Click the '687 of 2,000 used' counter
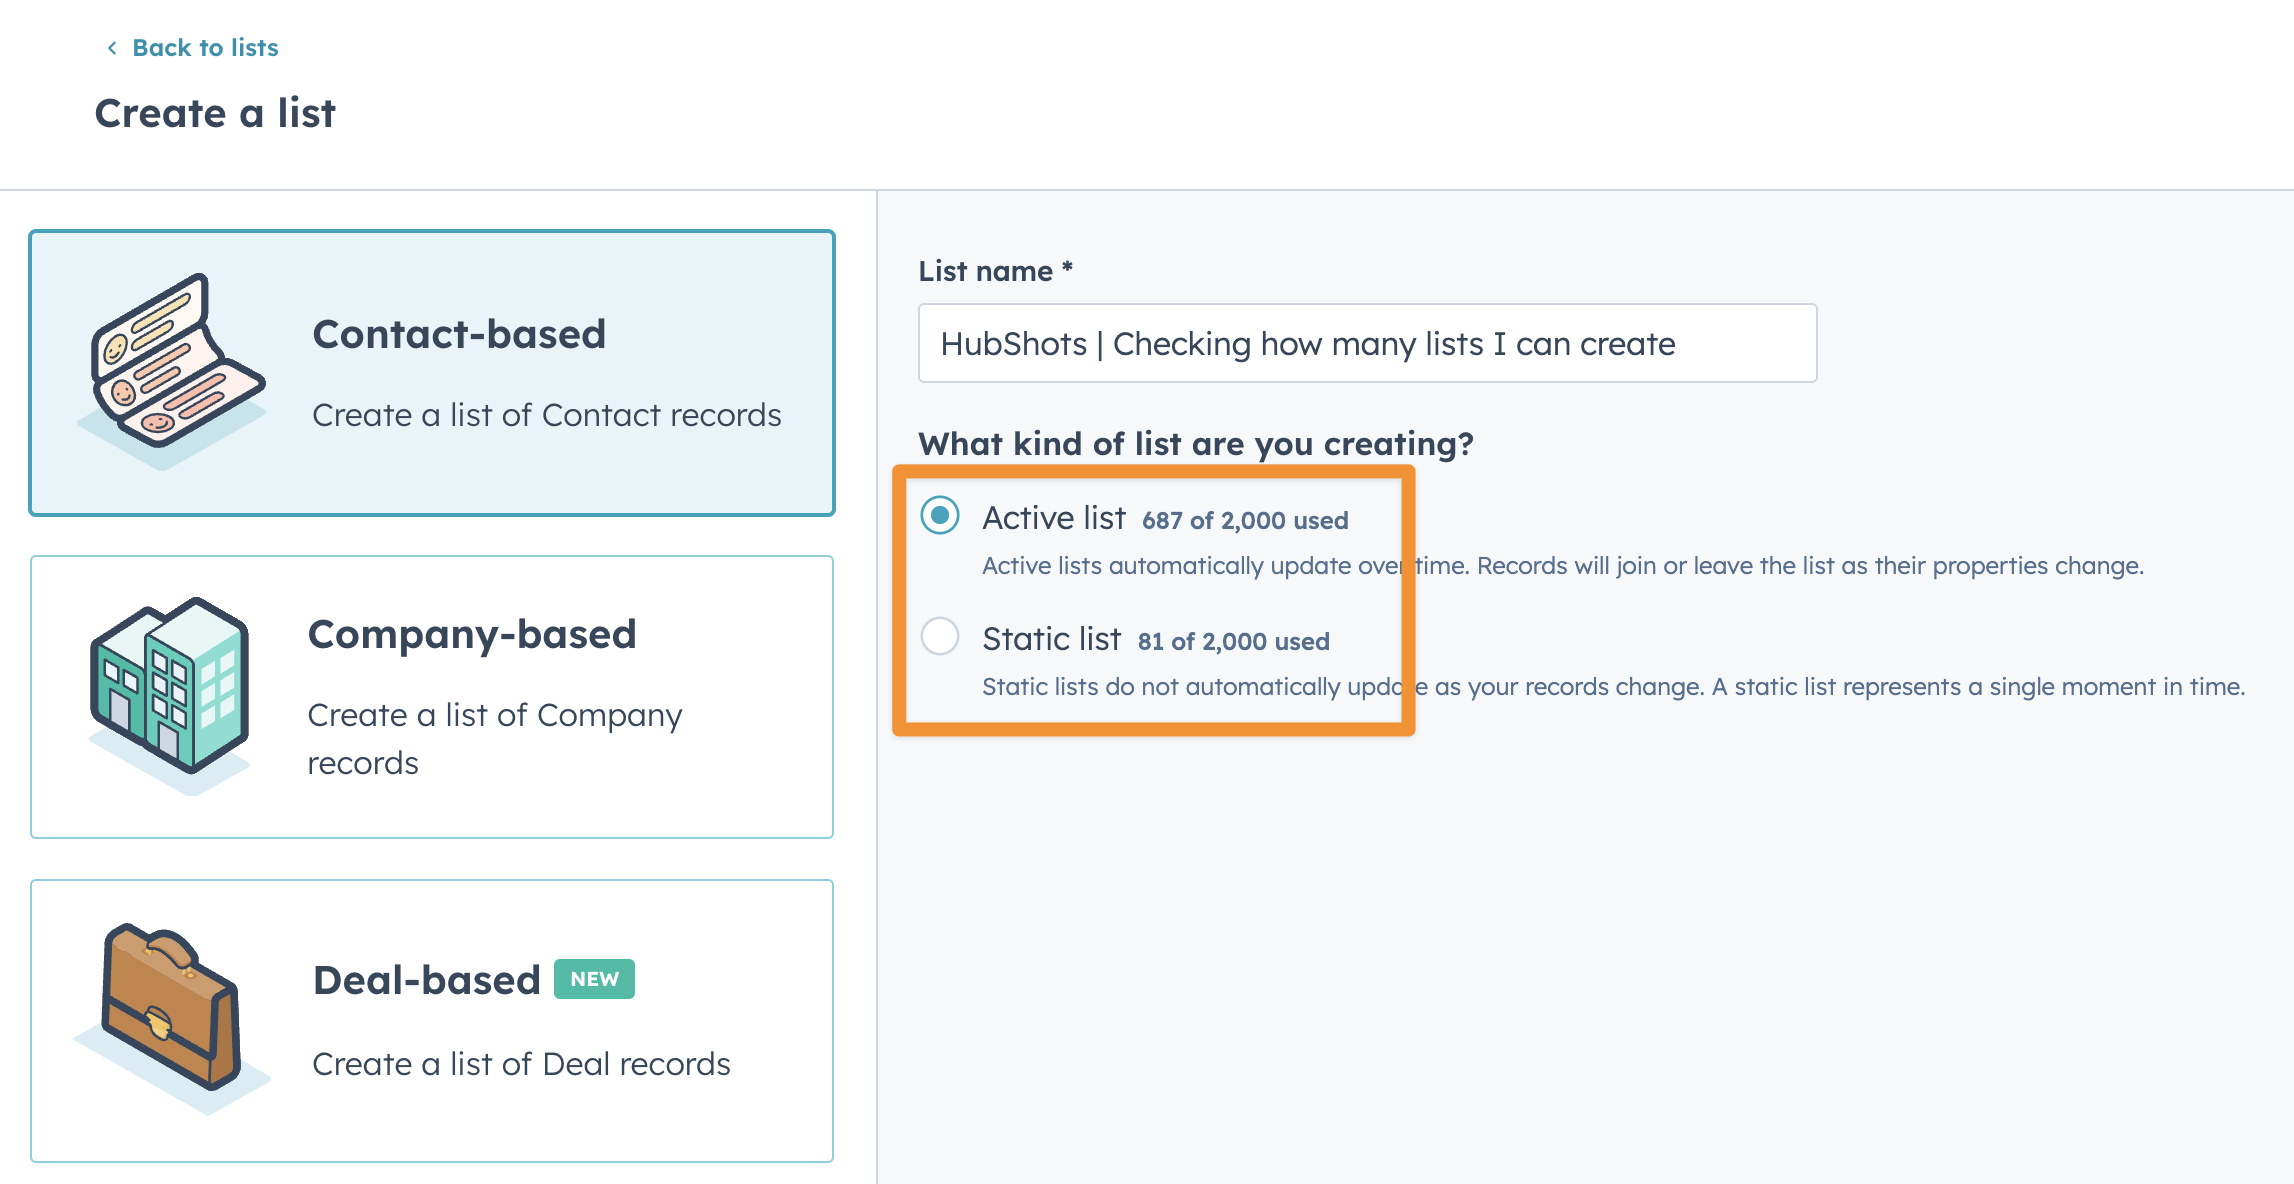Viewport: 2294px width, 1184px height. (1245, 520)
